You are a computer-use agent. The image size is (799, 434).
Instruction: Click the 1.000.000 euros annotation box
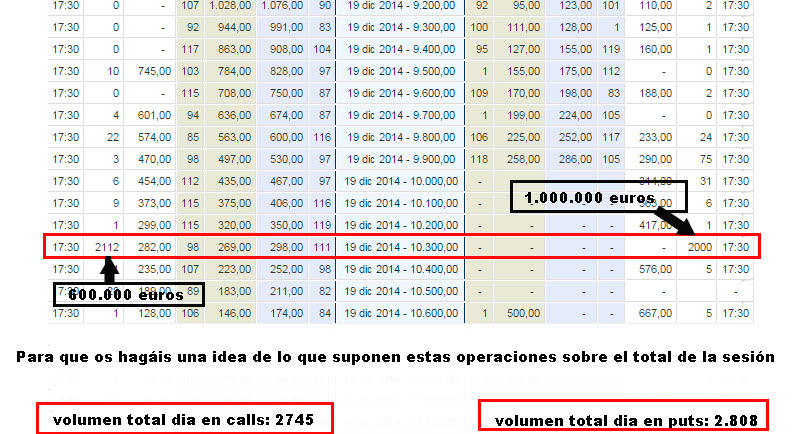pos(586,198)
